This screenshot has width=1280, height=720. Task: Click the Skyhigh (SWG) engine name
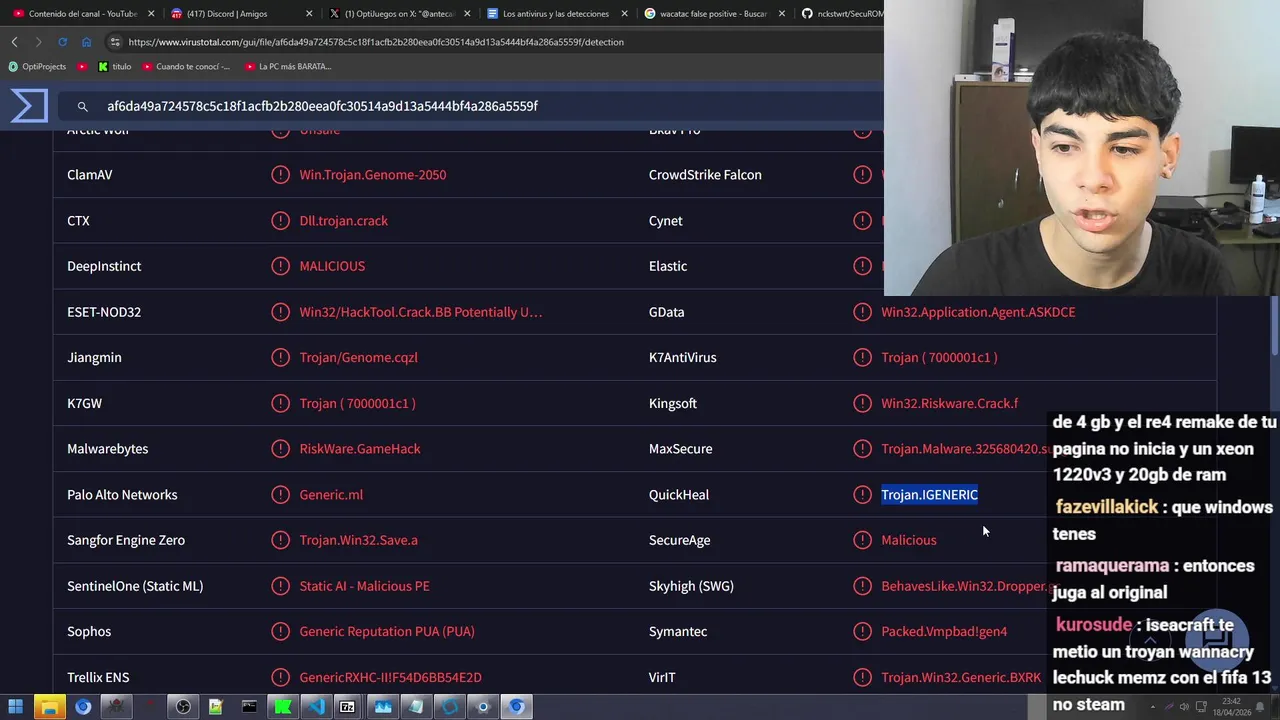click(691, 586)
